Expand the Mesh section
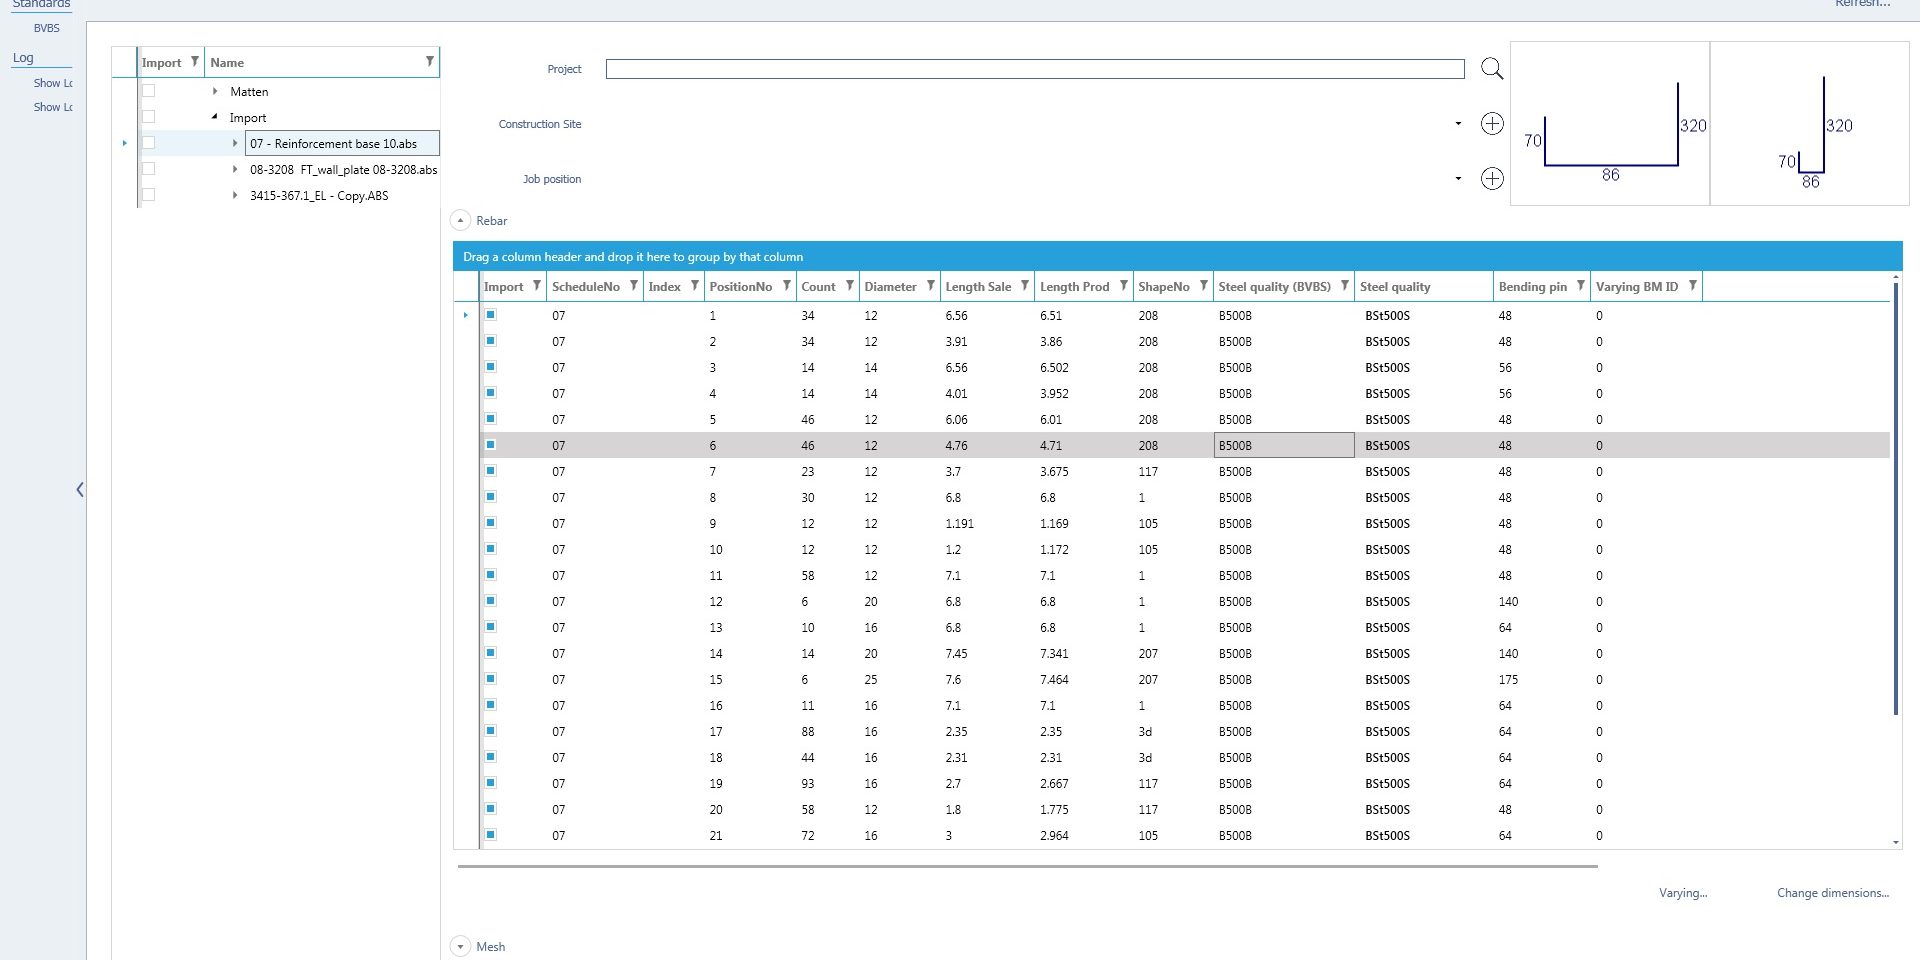 coord(461,946)
